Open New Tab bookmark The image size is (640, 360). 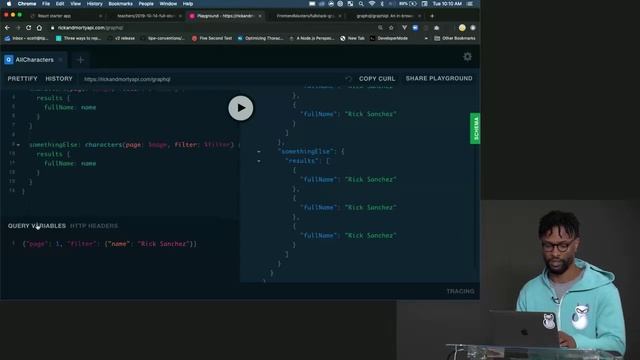(x=352, y=38)
